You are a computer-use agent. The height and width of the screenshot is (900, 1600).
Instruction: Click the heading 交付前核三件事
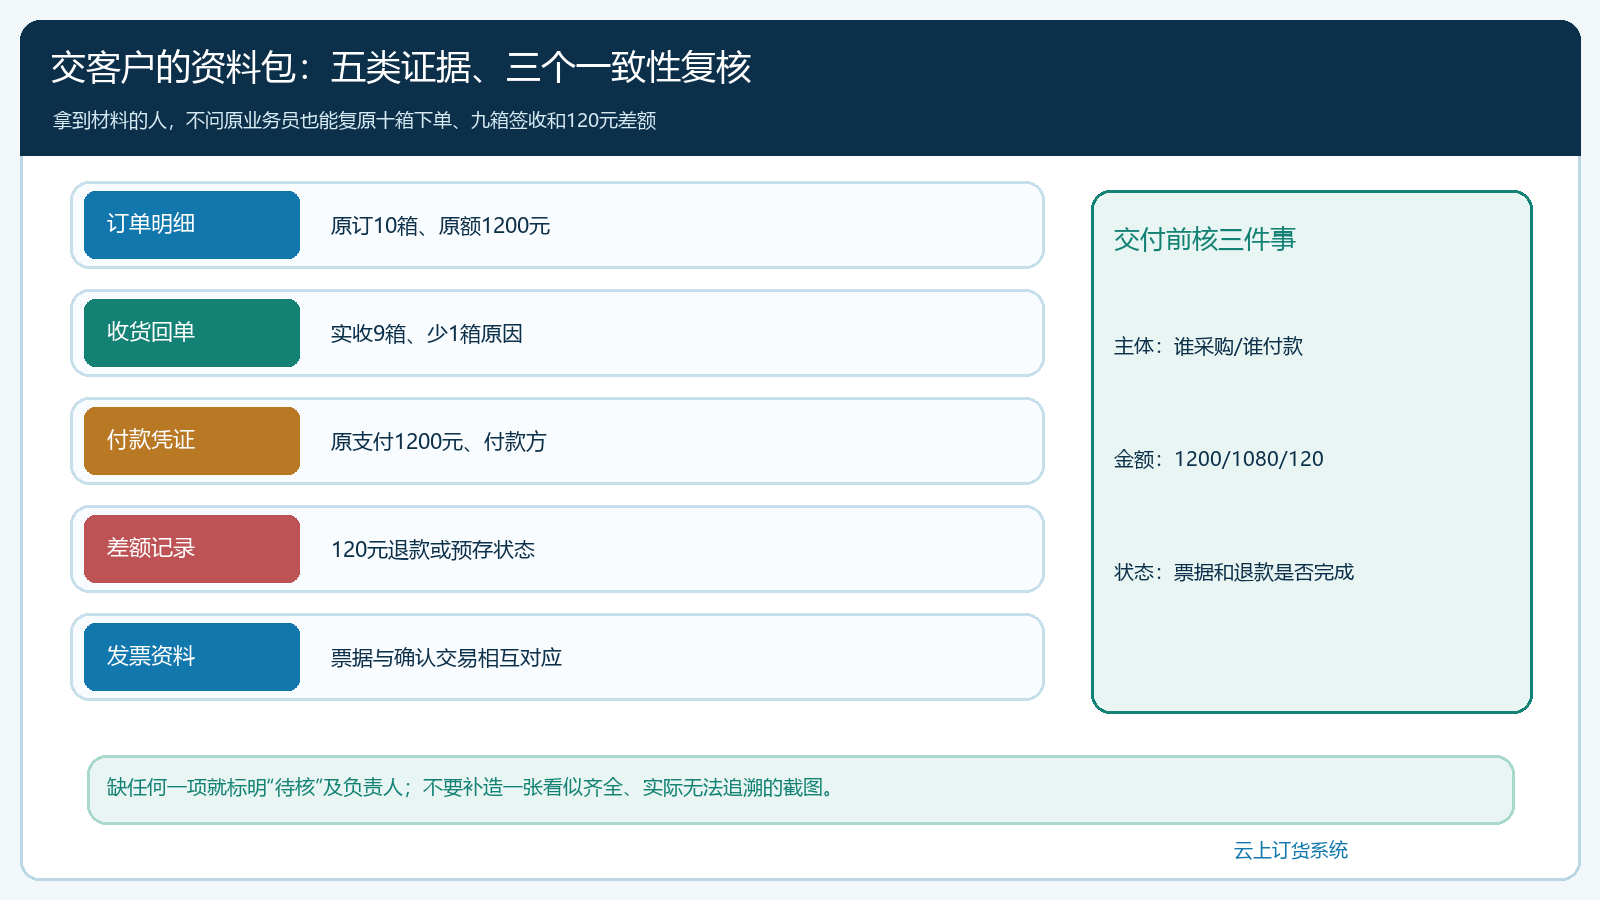(x=1205, y=239)
